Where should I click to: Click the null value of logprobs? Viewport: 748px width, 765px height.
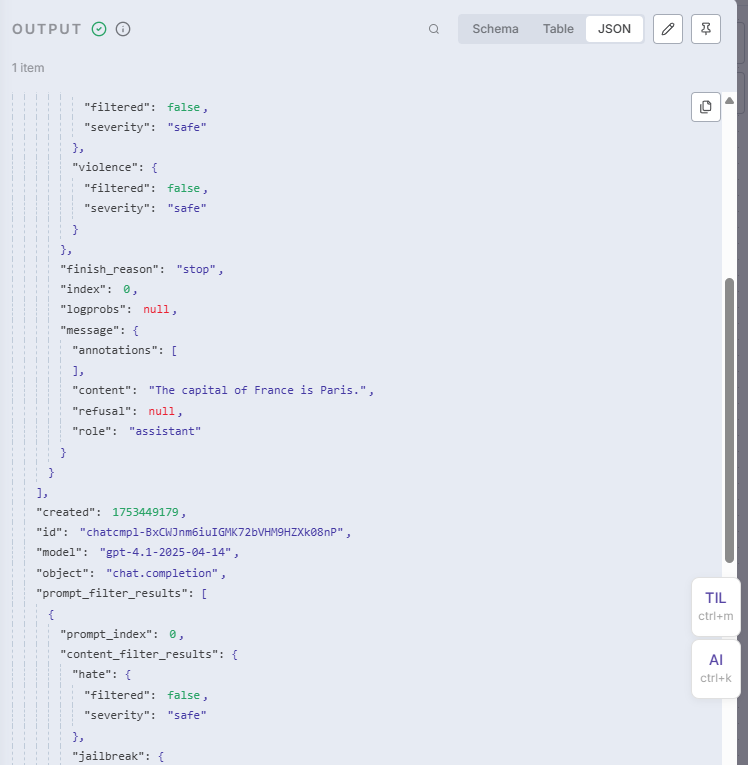click(x=156, y=310)
